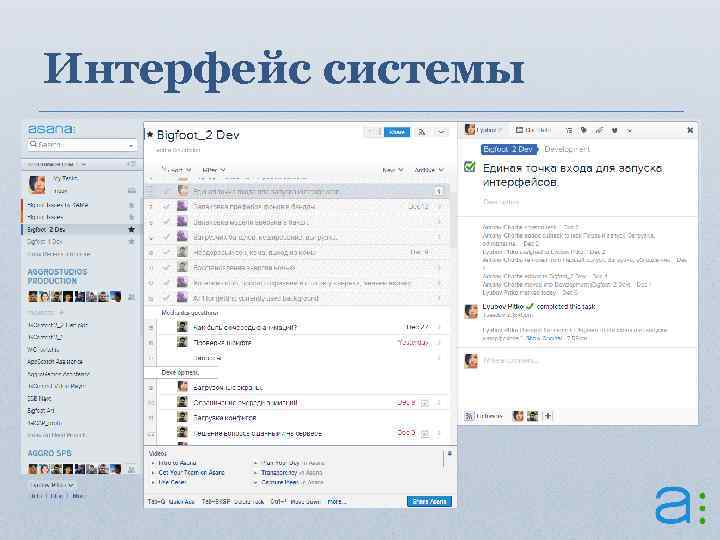The height and width of the screenshot is (540, 720).
Task: Toggle checkmark on 'AI: Not getting currently used background' task
Action: [167, 298]
